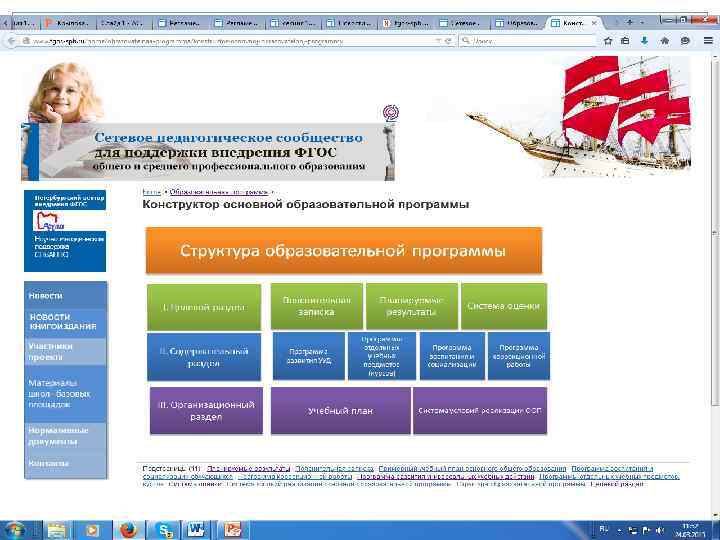This screenshot has width=720, height=540.
Task: Open Пояснительная записка subpage link
Action: (334, 469)
